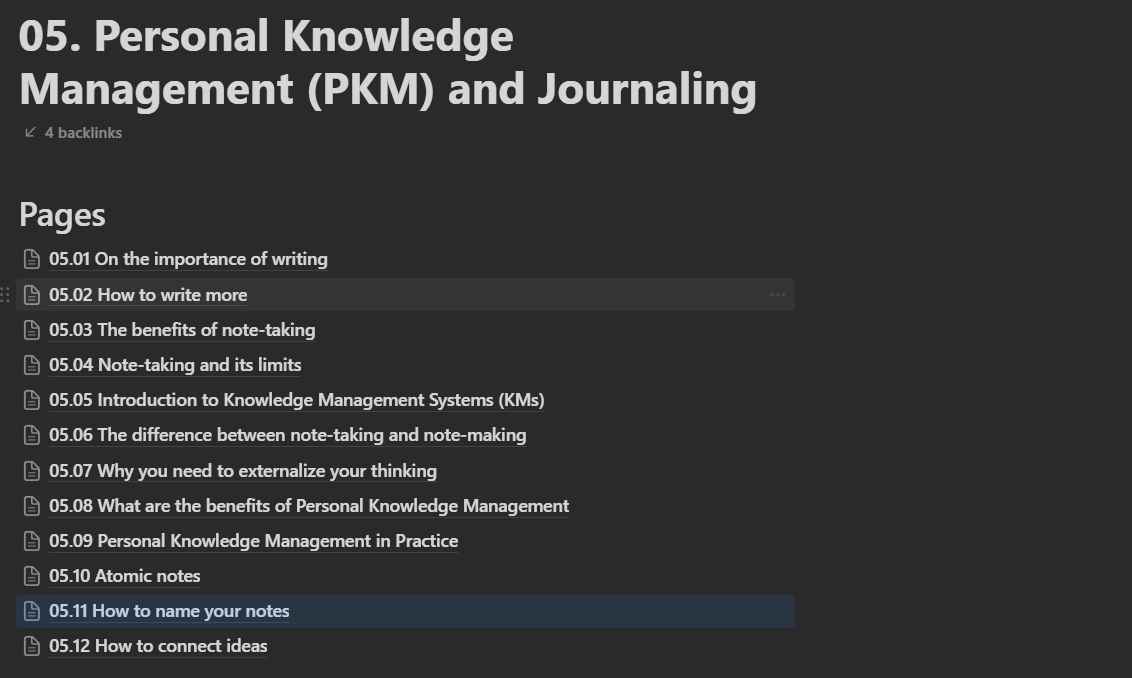Click the drag handle beside 05.02 How to write more
The image size is (1132, 678).
point(8,294)
